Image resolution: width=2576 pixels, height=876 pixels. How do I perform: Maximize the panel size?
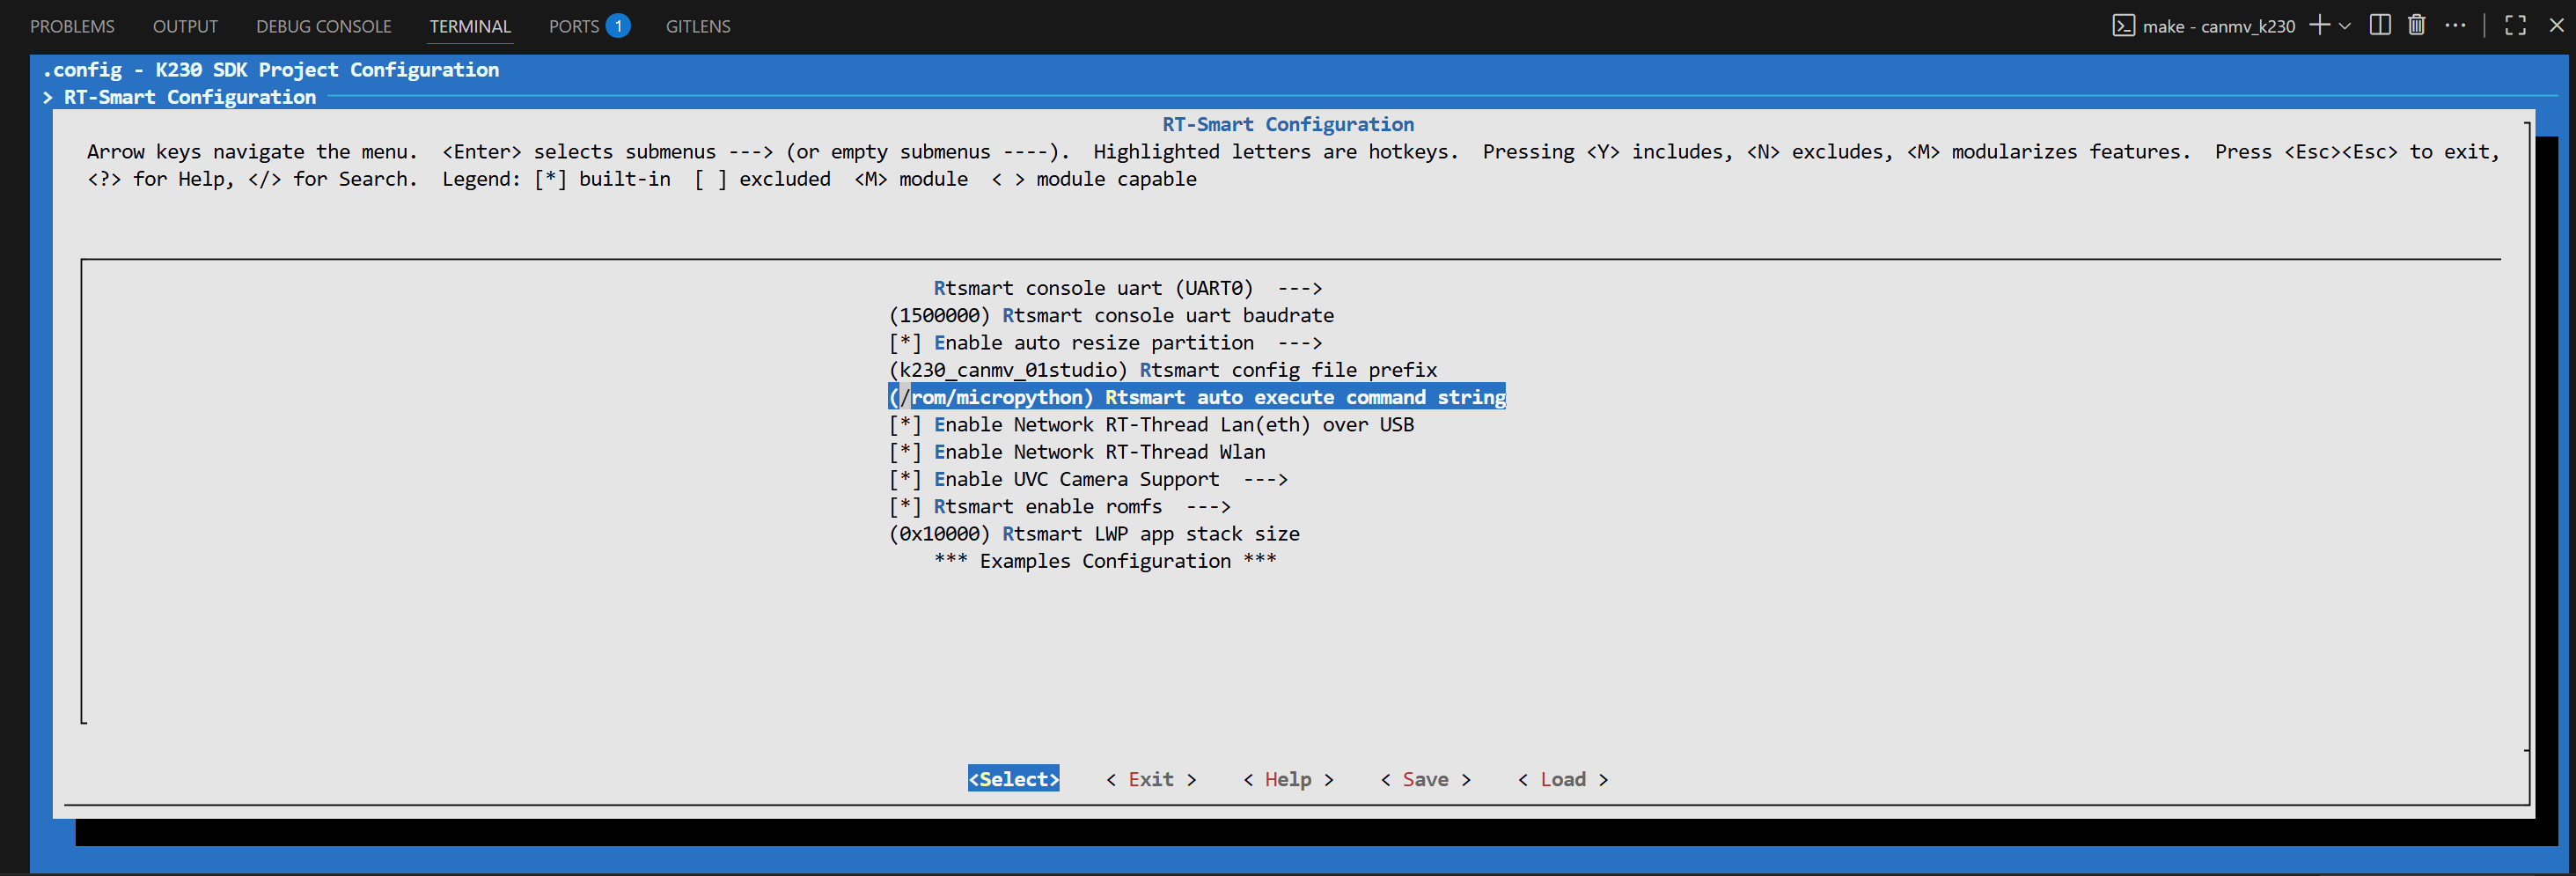(x=2515, y=26)
